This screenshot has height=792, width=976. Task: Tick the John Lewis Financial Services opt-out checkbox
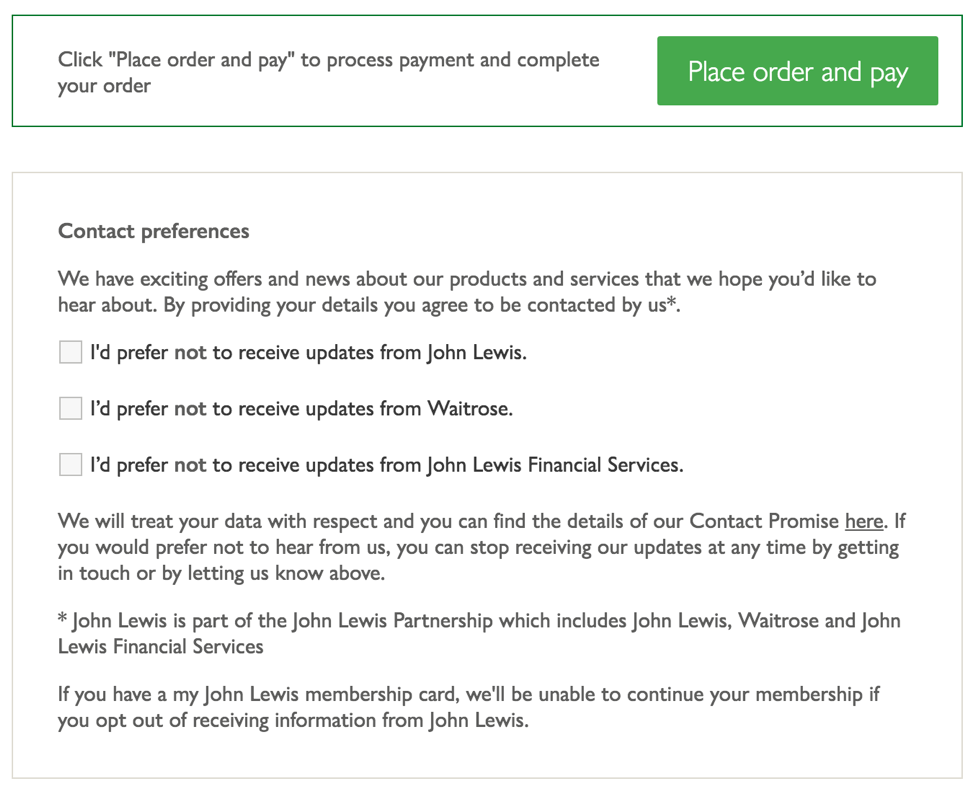point(70,464)
